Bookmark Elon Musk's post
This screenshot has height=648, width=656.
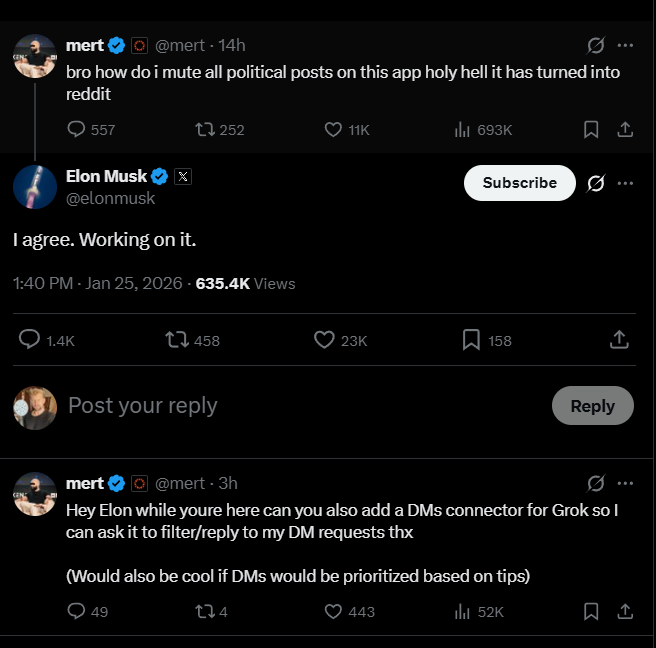(471, 340)
